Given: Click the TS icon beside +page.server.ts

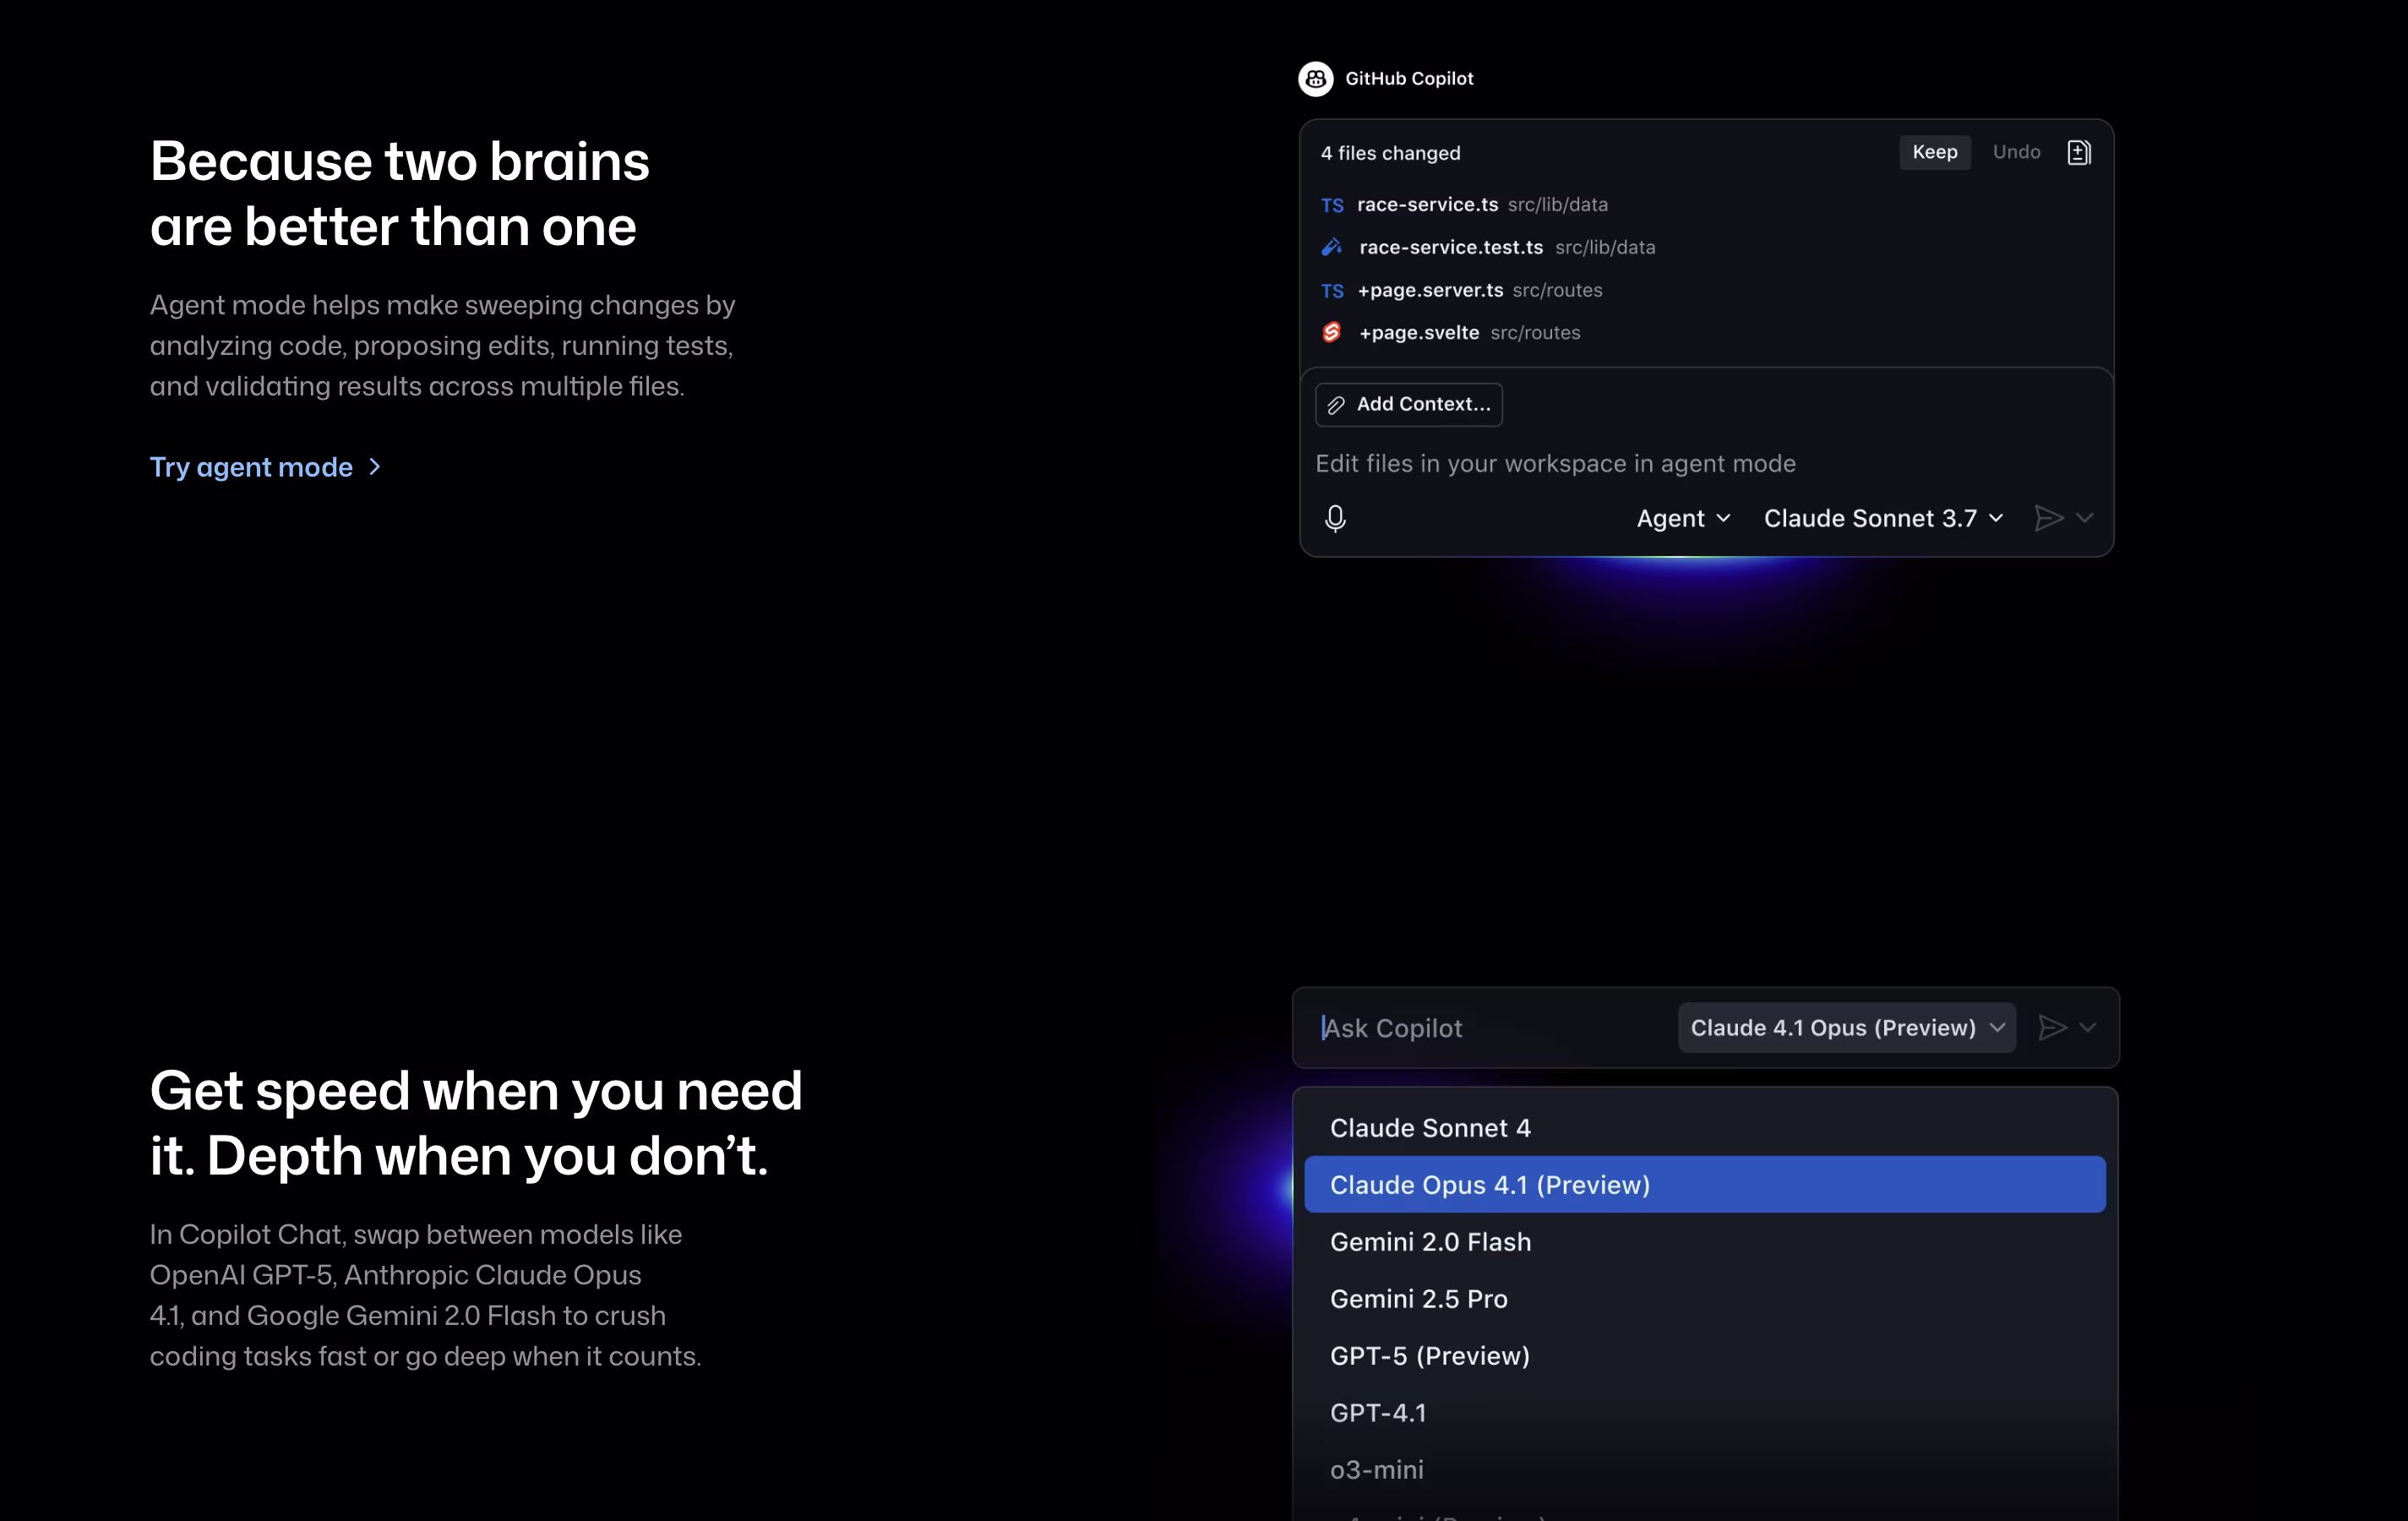Looking at the screenshot, I should pos(1332,291).
